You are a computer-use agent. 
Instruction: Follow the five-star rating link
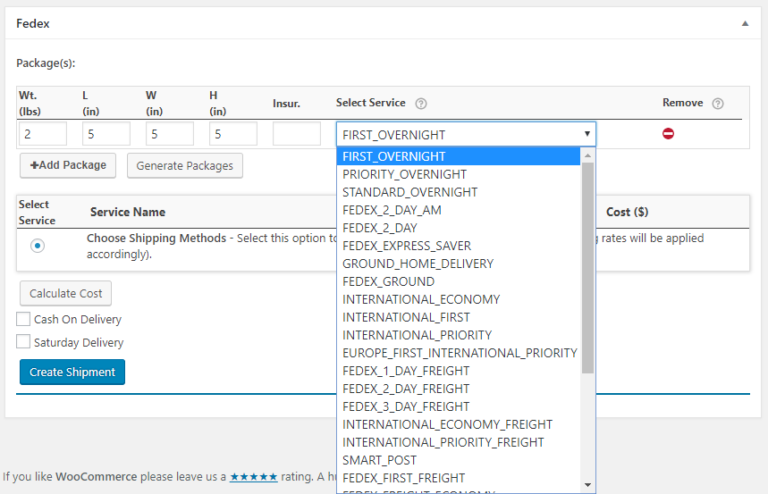coord(254,476)
